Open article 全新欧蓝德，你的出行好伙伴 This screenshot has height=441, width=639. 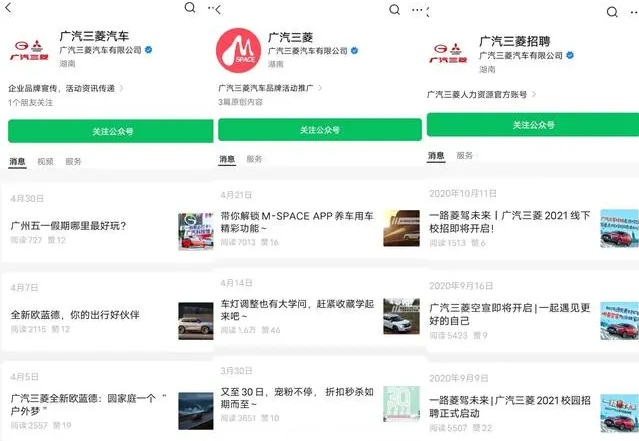75,315
